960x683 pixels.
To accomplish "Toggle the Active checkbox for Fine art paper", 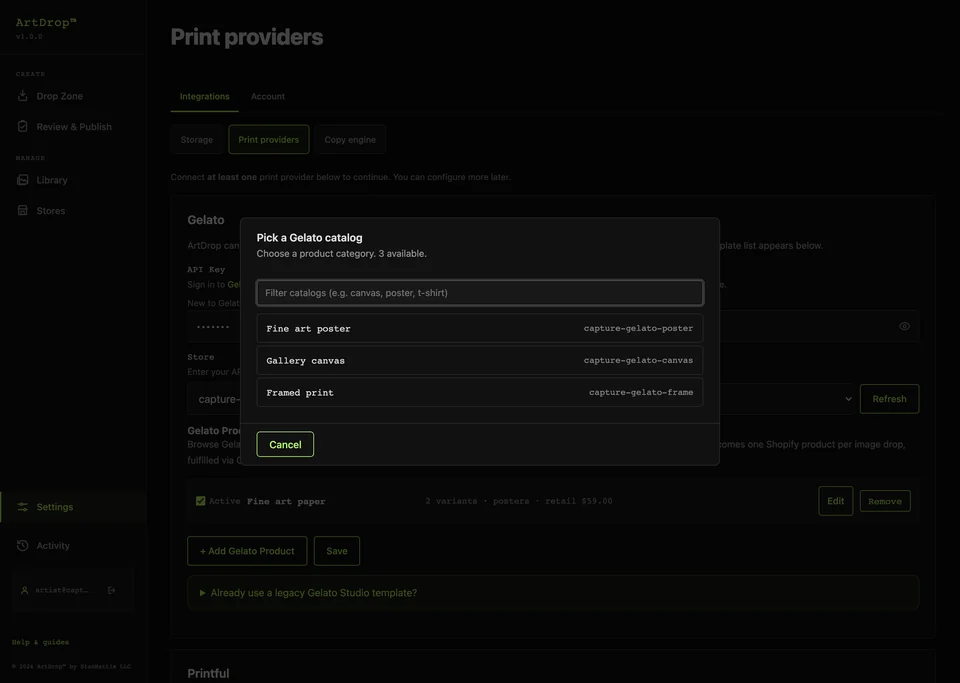I will (x=200, y=501).
